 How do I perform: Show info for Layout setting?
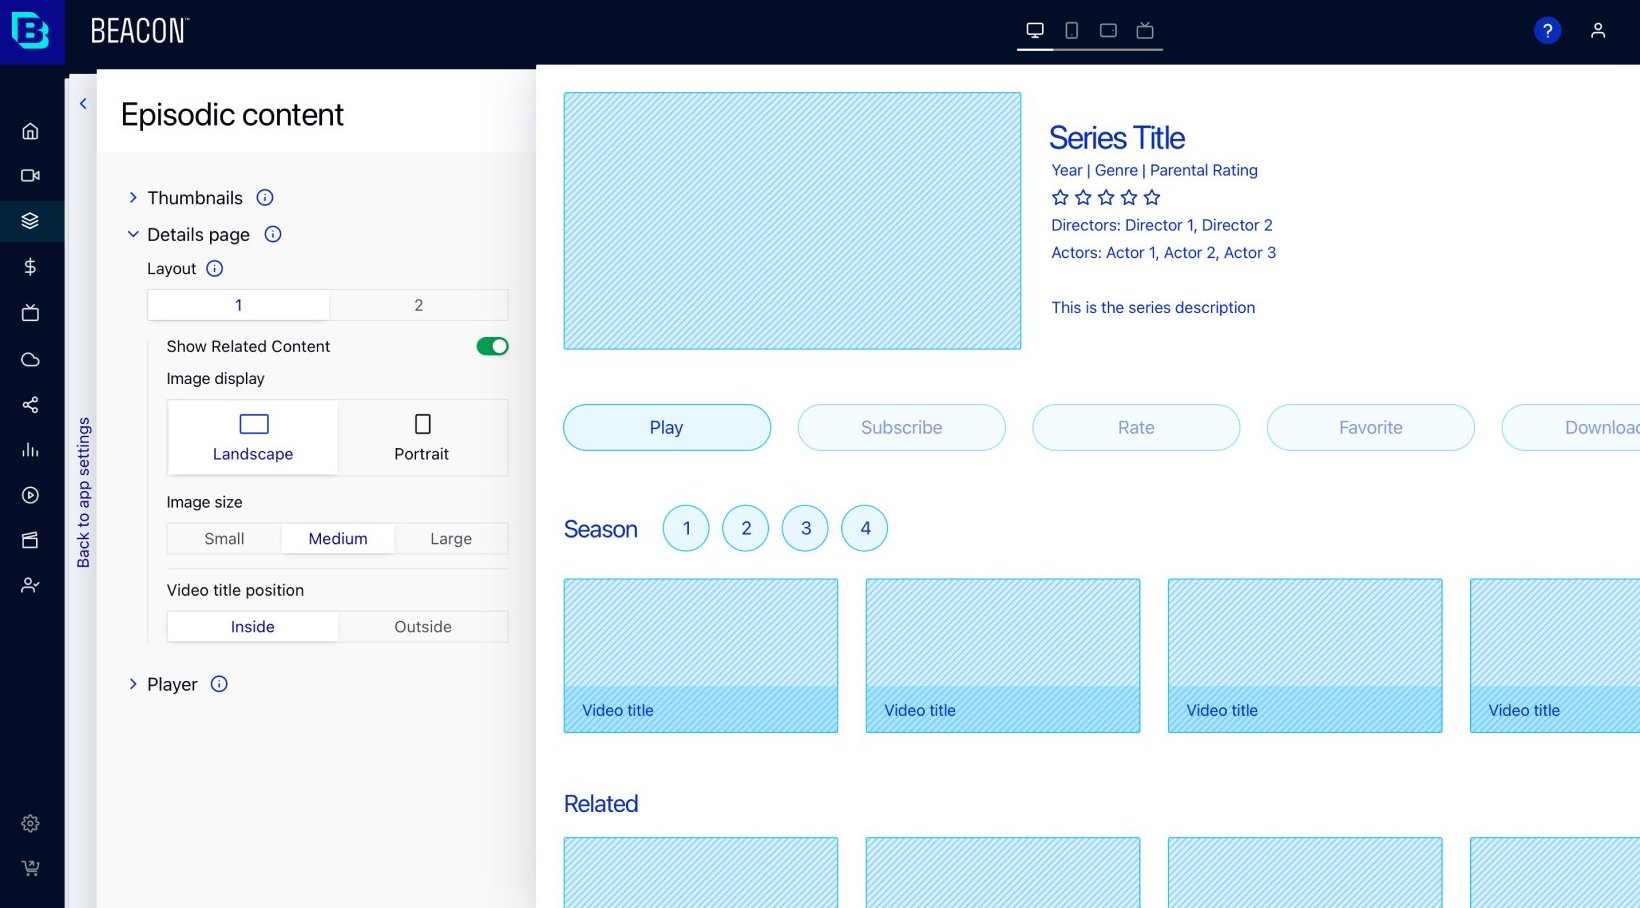coord(214,268)
